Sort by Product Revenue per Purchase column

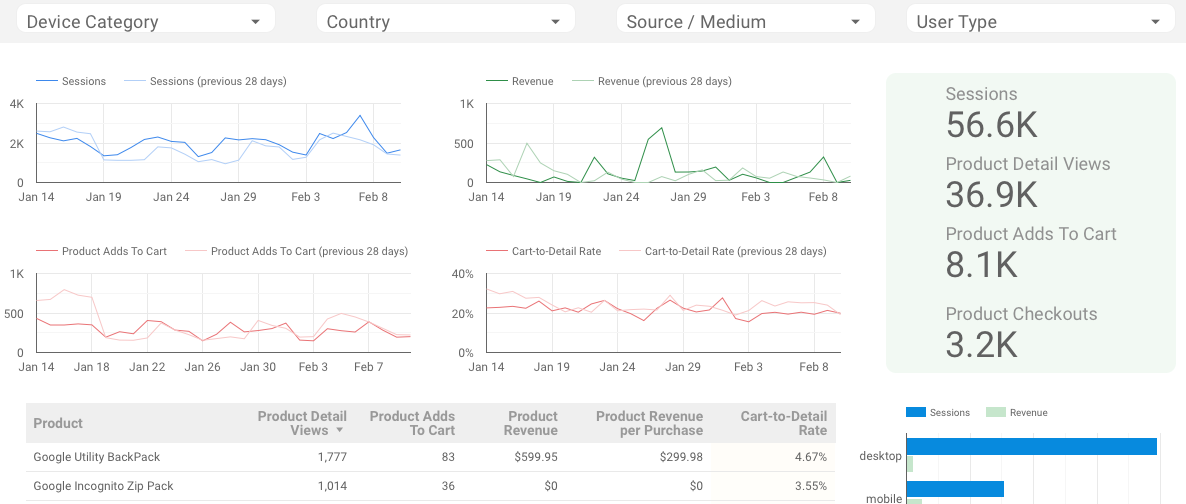(649, 423)
